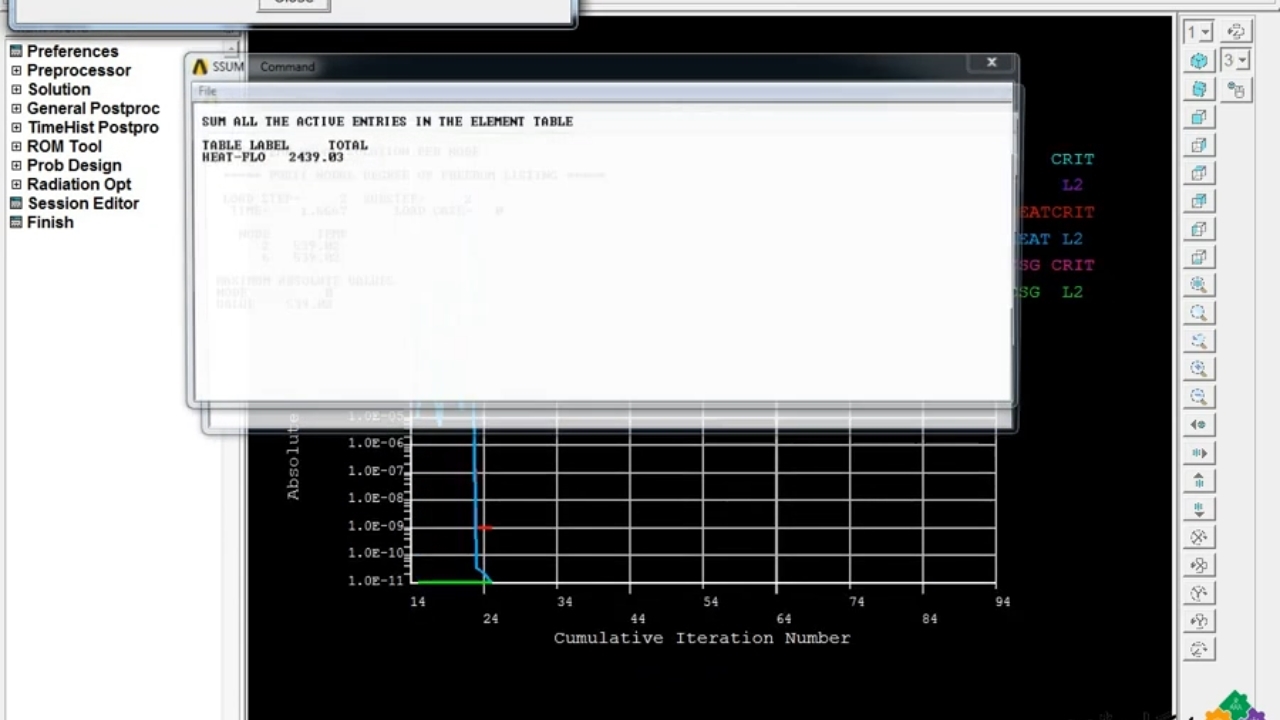
Task: Select the isometric view icon
Action: 1199,62
